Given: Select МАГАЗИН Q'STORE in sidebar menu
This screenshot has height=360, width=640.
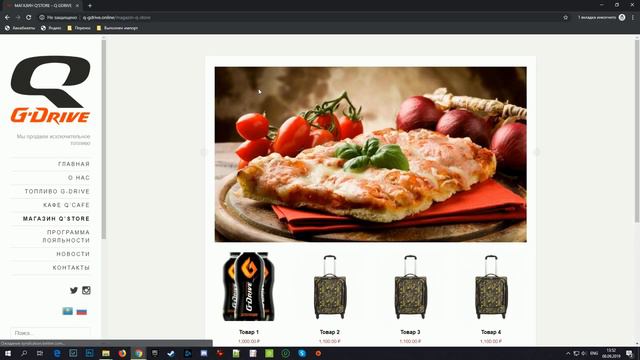Looking at the screenshot, I should pyautogui.click(x=56, y=219).
